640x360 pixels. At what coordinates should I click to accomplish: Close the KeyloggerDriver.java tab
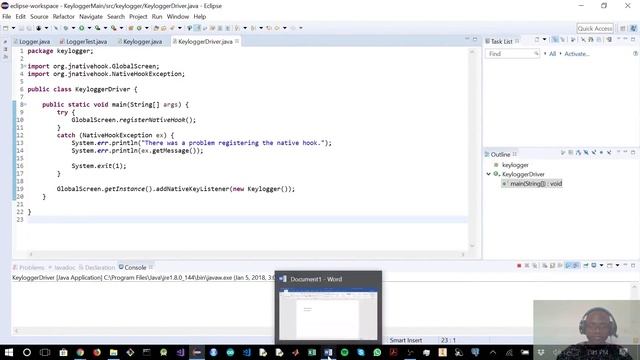[x=237, y=41]
